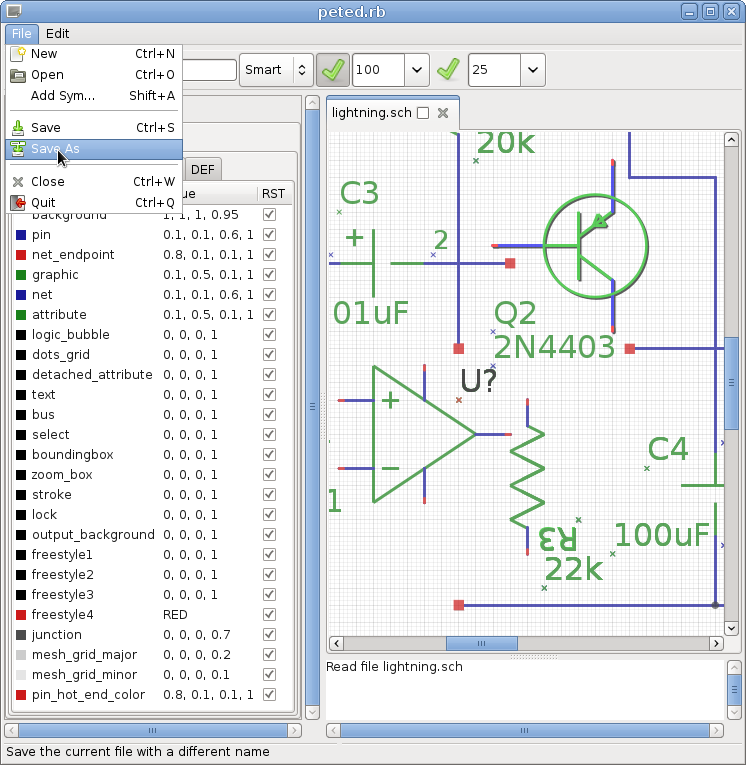The height and width of the screenshot is (765, 746).
Task: Click the Save icon in File menu
Action: (x=18, y=128)
